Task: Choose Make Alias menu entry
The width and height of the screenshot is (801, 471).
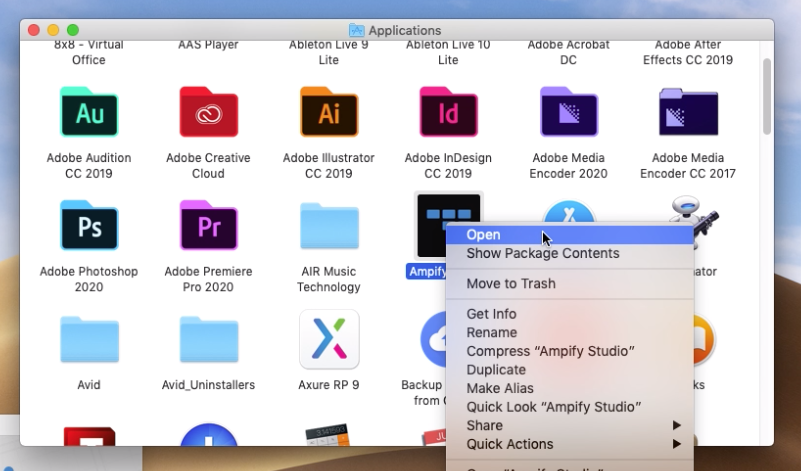Action: (x=570, y=388)
